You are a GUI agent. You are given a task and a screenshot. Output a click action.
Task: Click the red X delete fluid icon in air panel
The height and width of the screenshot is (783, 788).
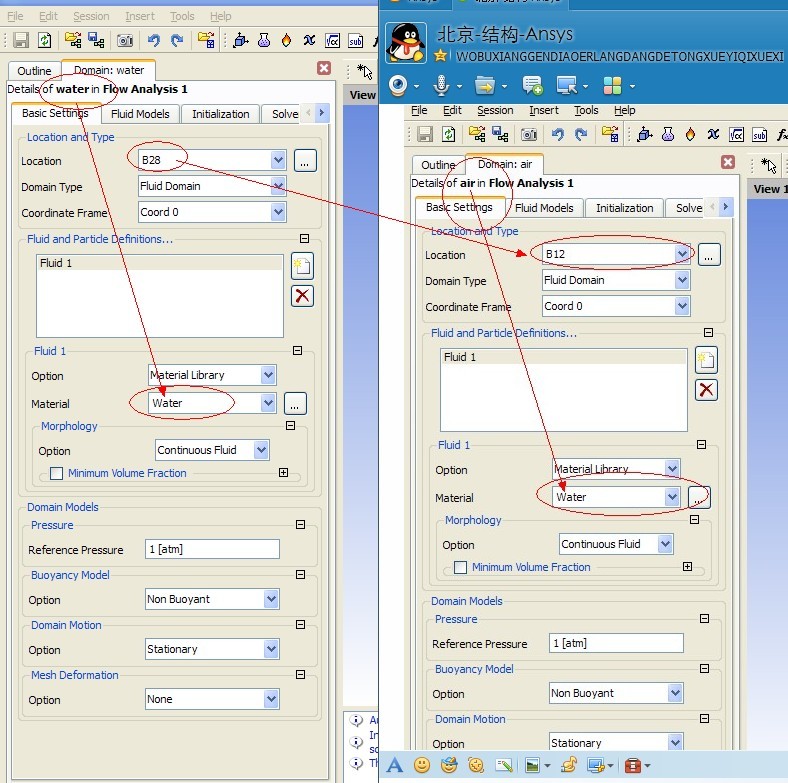coord(706,390)
